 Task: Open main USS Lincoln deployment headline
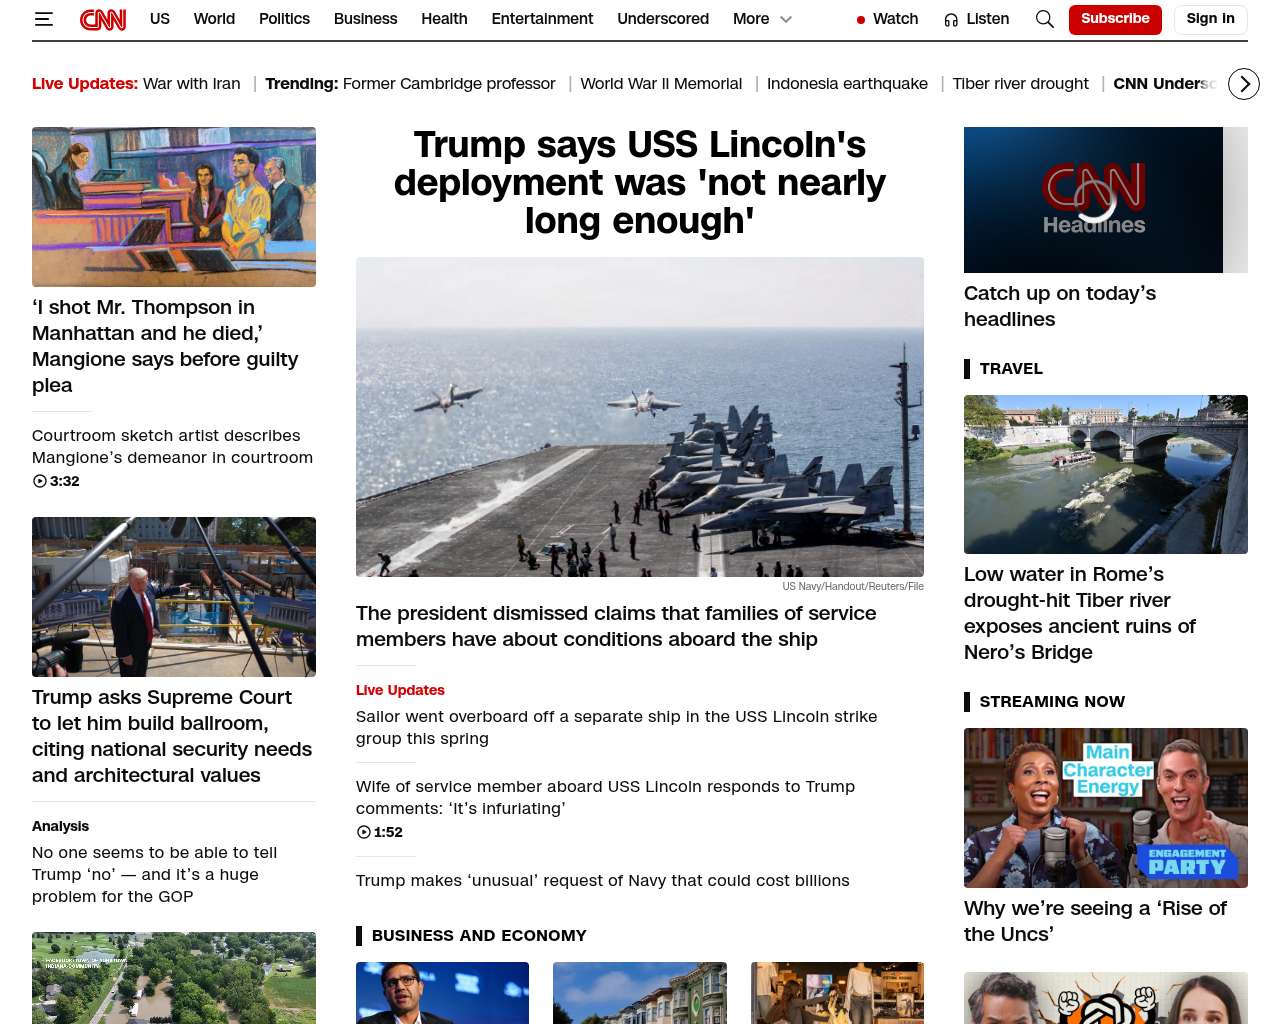pos(640,183)
